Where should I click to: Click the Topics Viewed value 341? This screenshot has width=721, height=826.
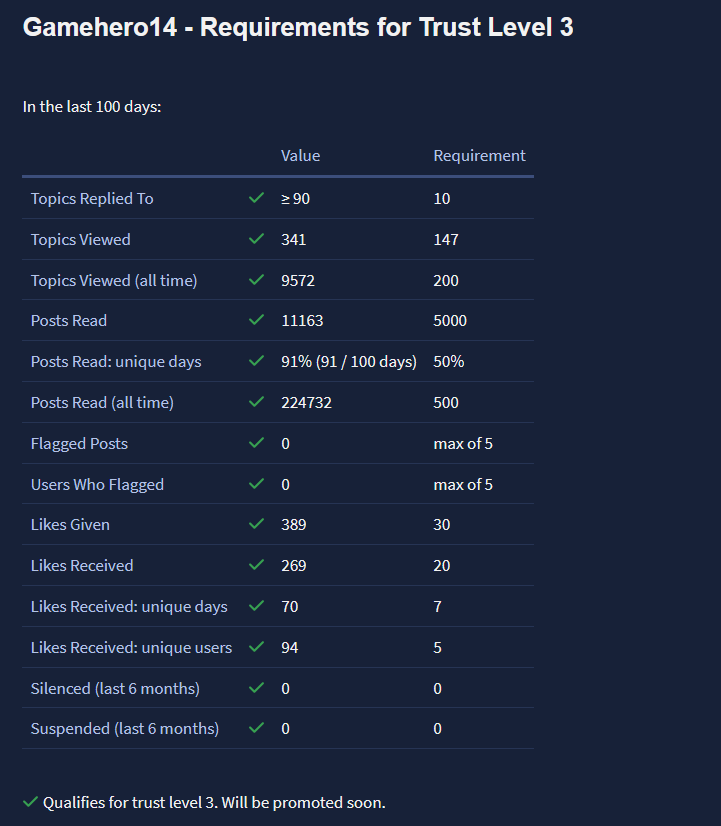tap(293, 239)
